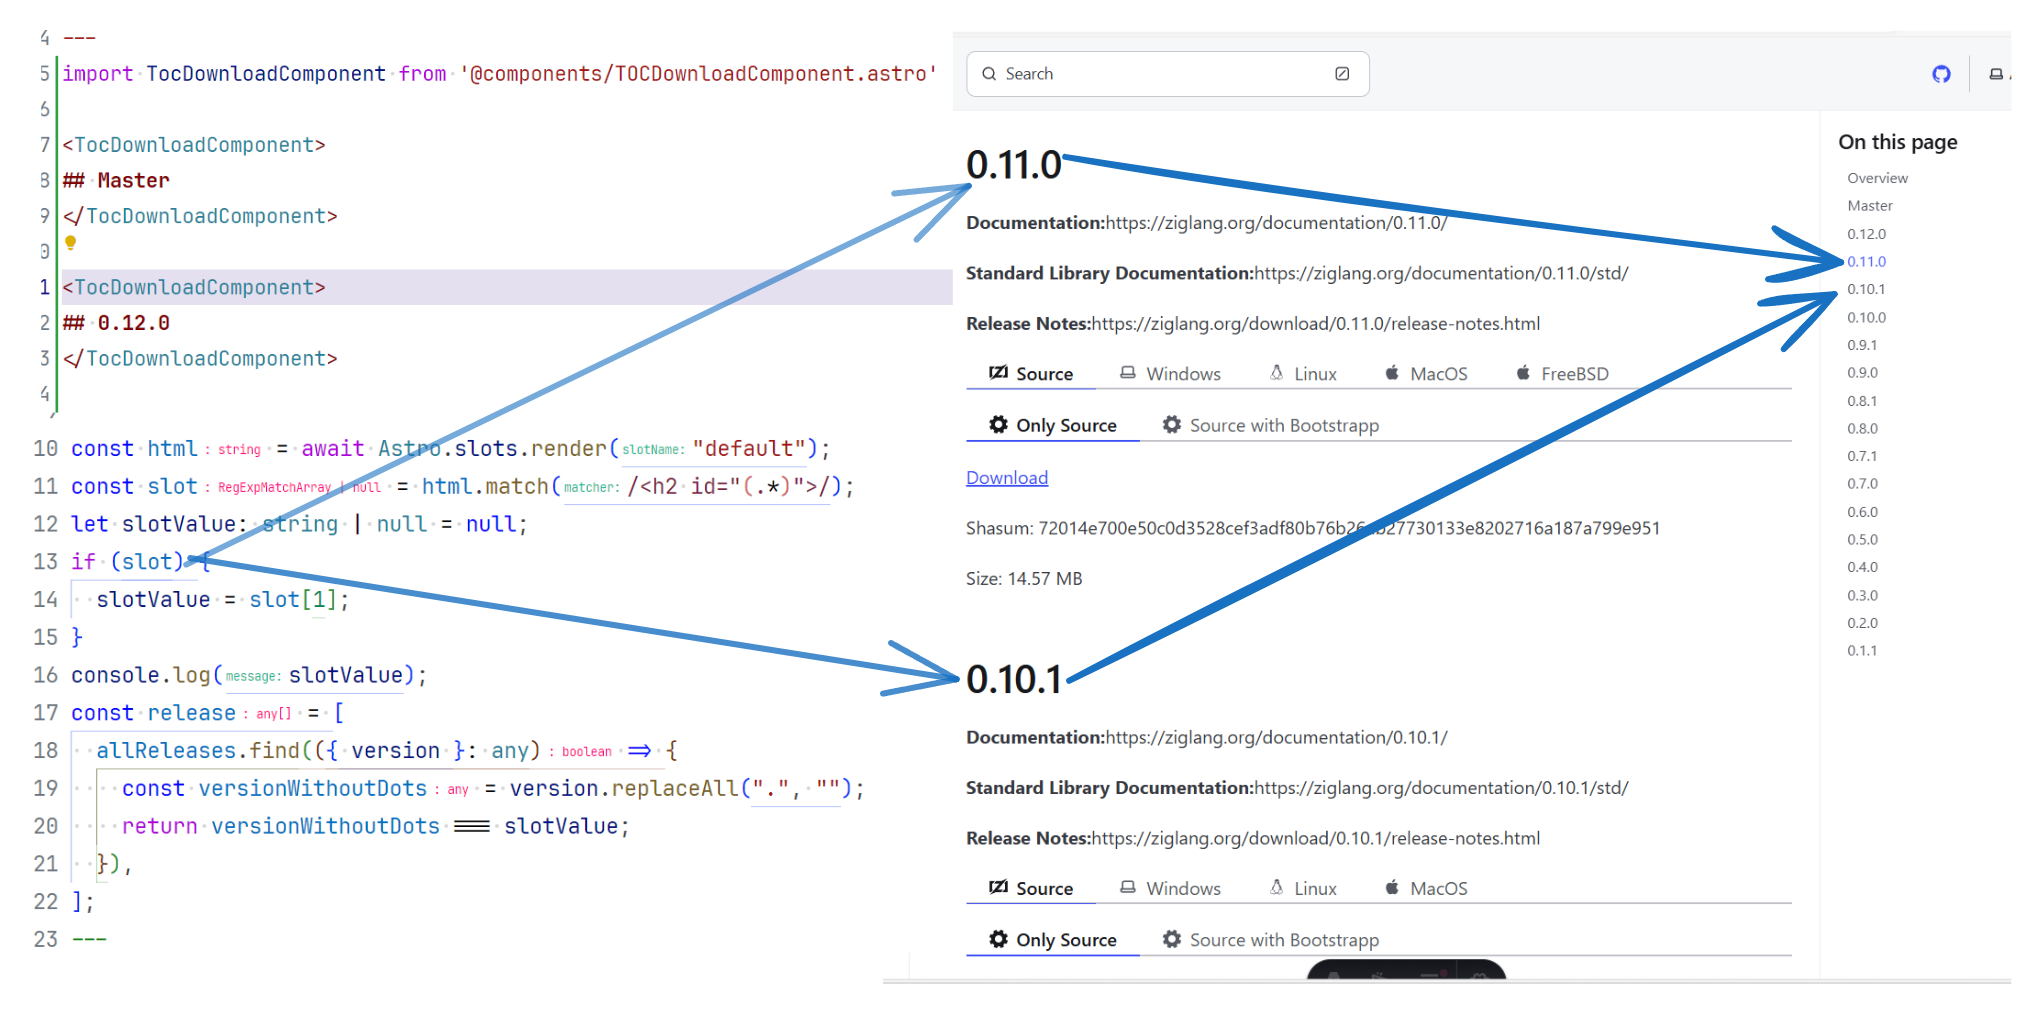
Task: Go to 0.7.0 in page outline
Action: pos(1862,484)
